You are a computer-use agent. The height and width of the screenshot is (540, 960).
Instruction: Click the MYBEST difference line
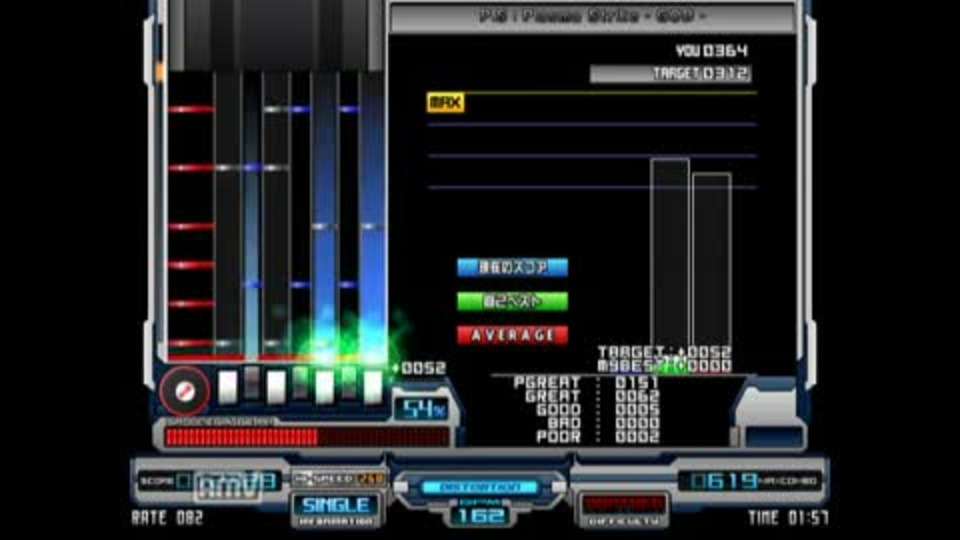coord(664,366)
